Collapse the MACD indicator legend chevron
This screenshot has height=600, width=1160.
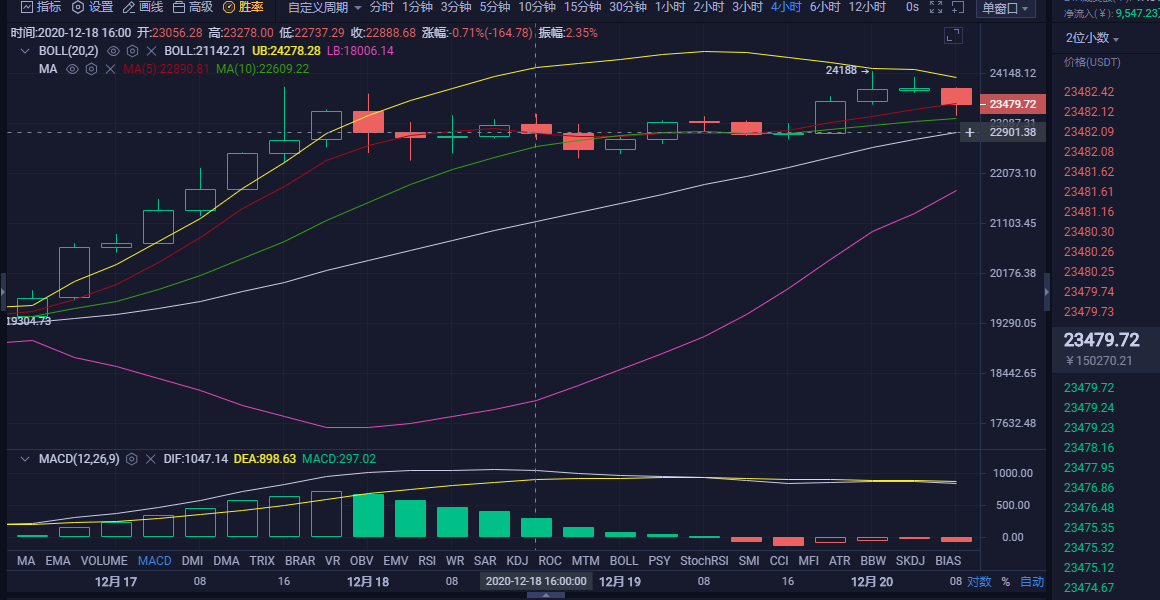(25, 459)
